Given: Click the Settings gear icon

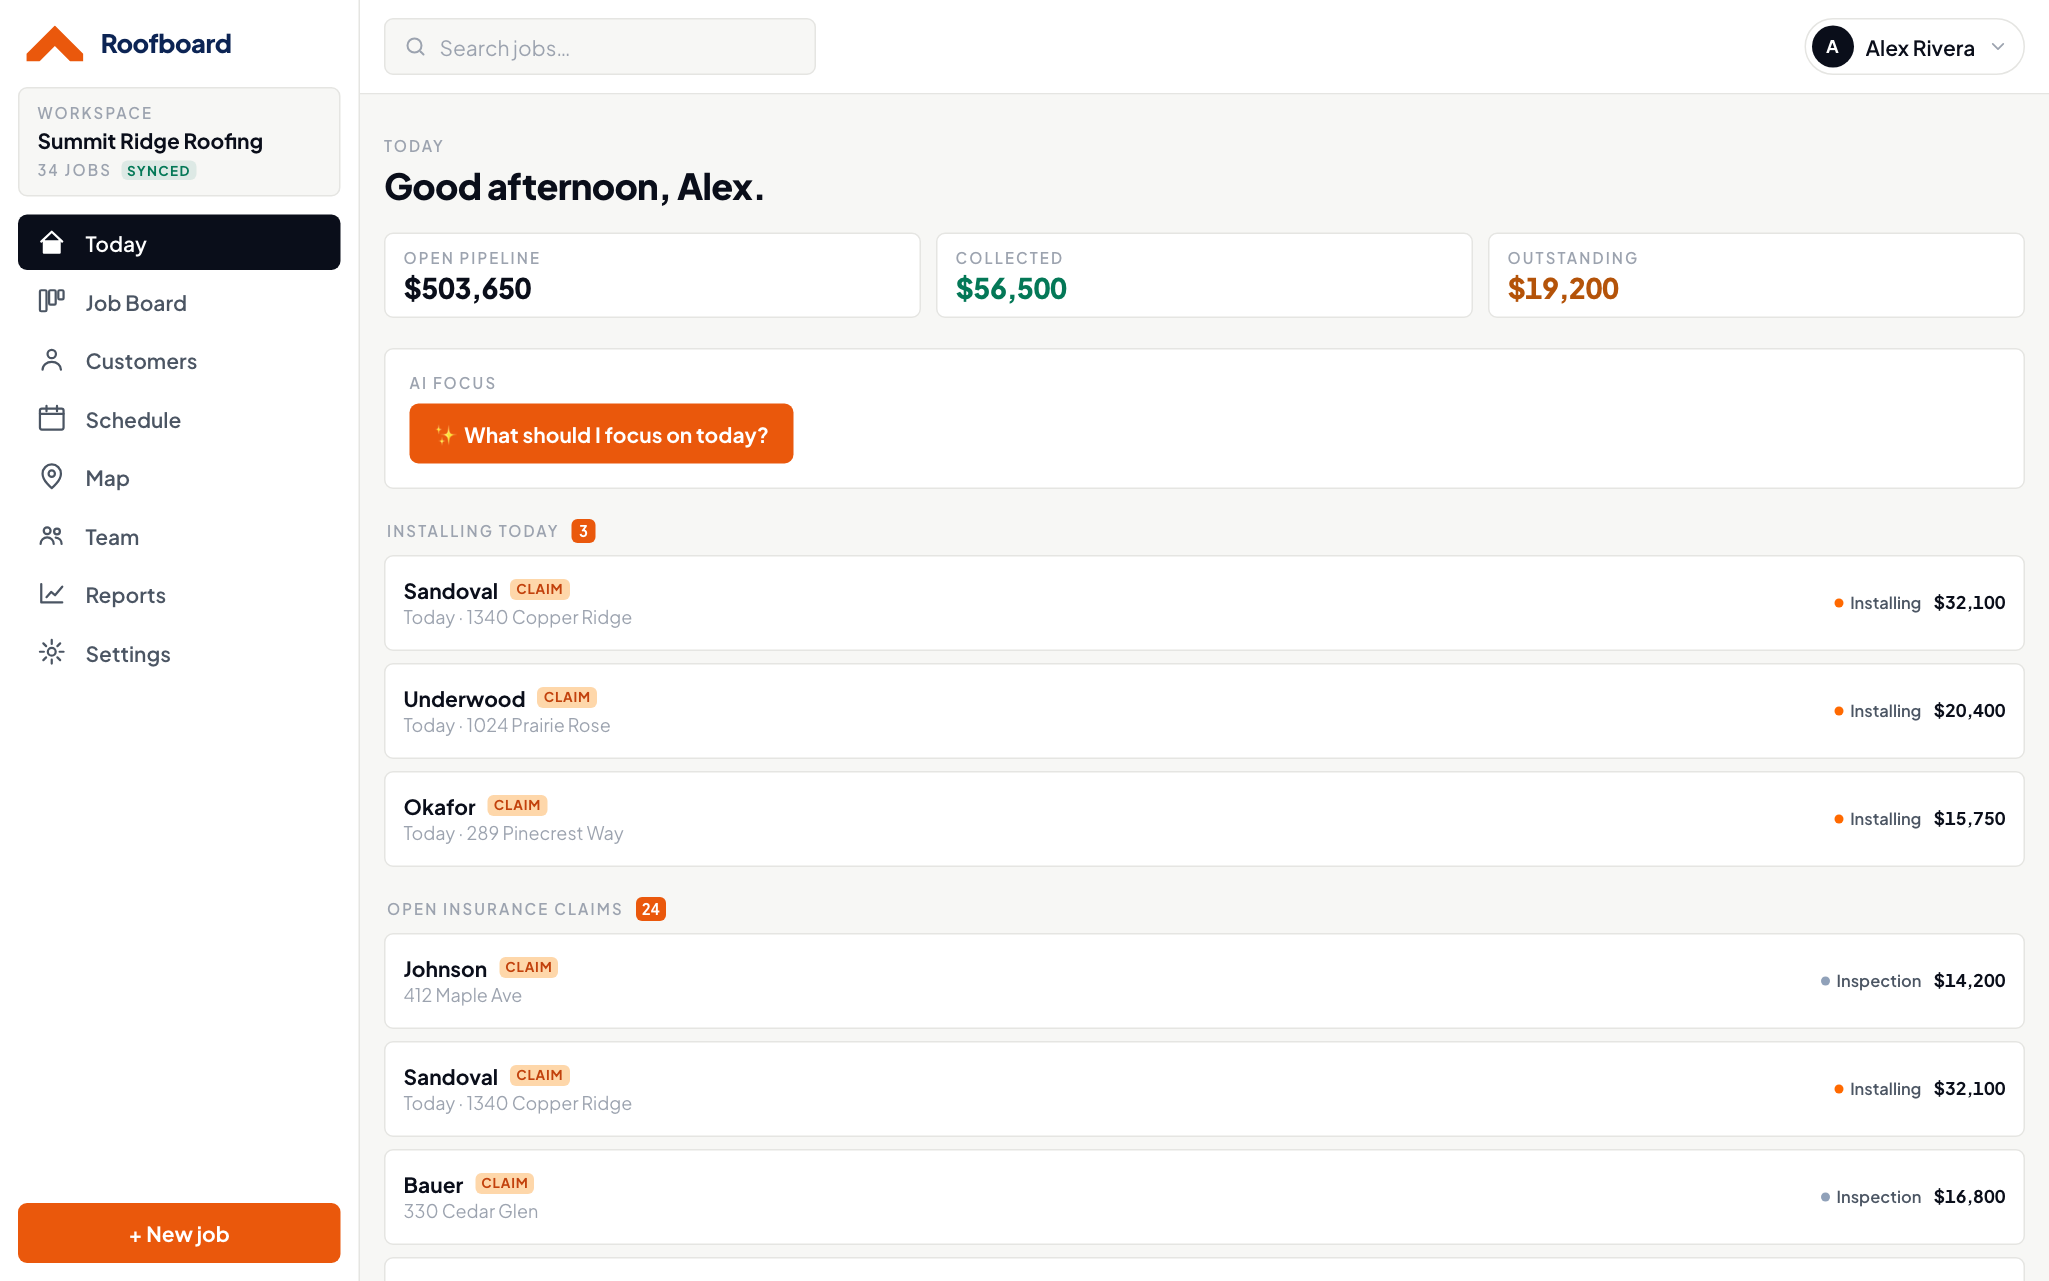Looking at the screenshot, I should [x=52, y=653].
